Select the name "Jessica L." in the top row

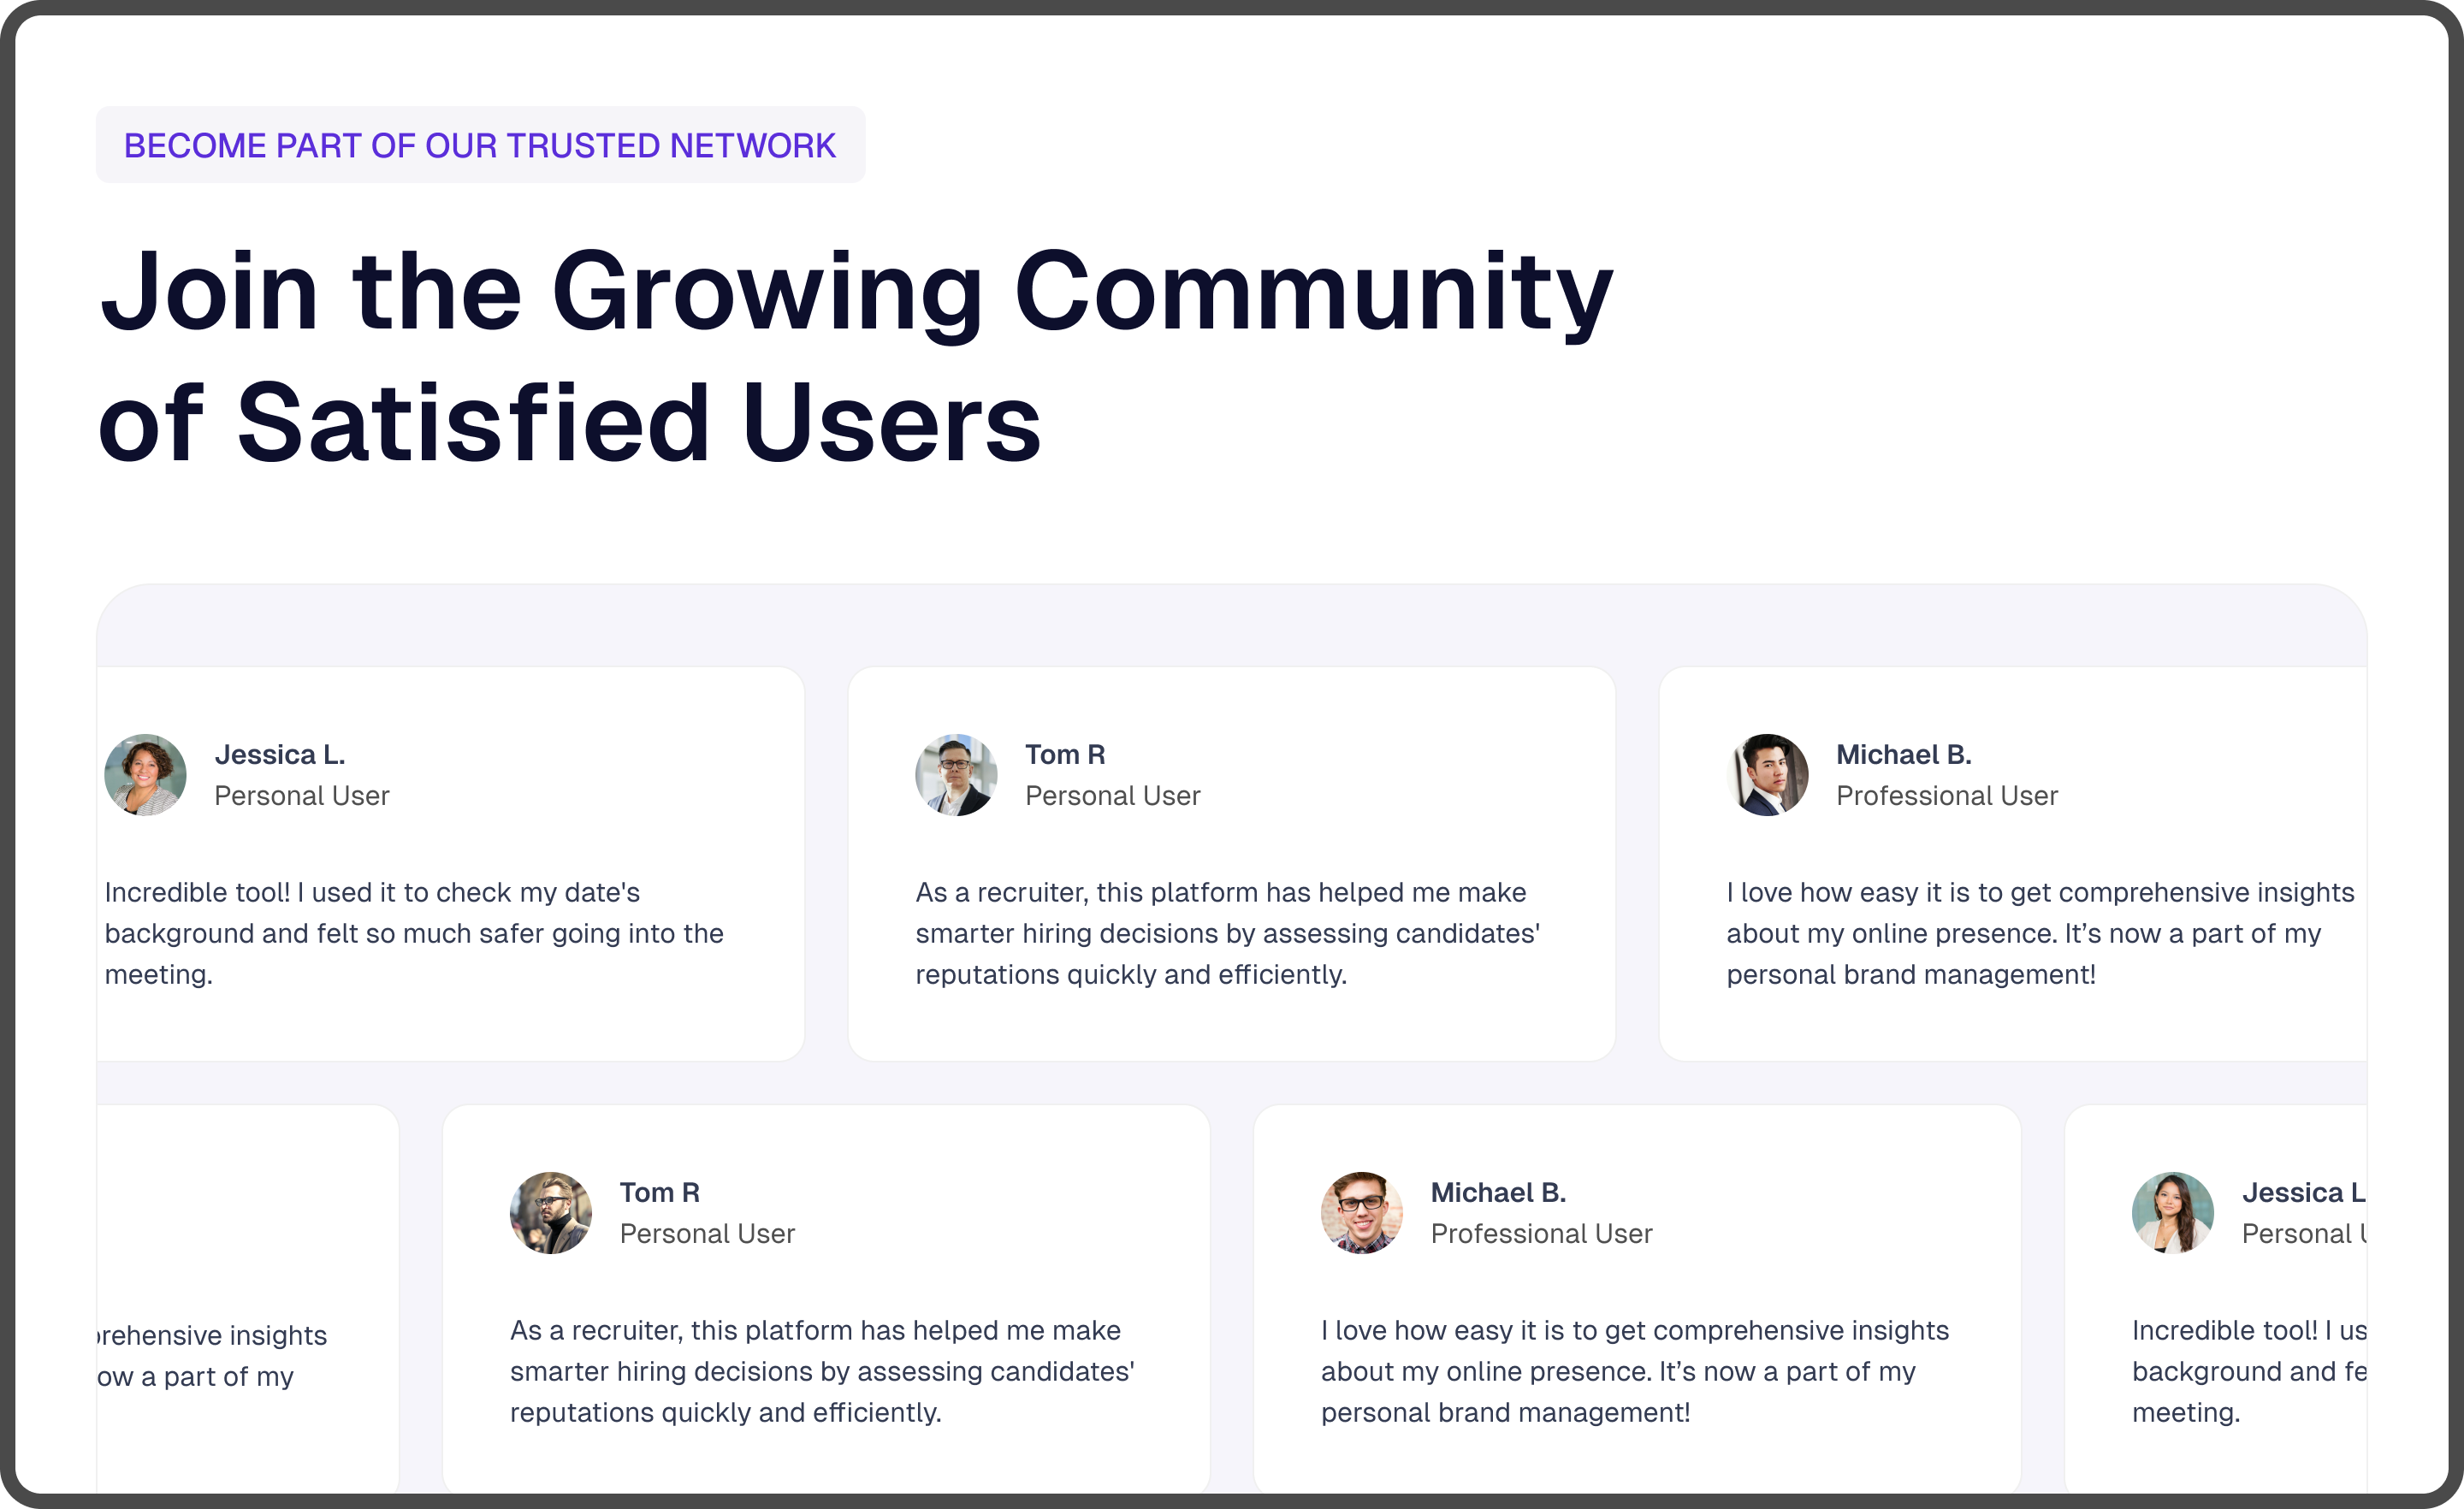[280, 755]
